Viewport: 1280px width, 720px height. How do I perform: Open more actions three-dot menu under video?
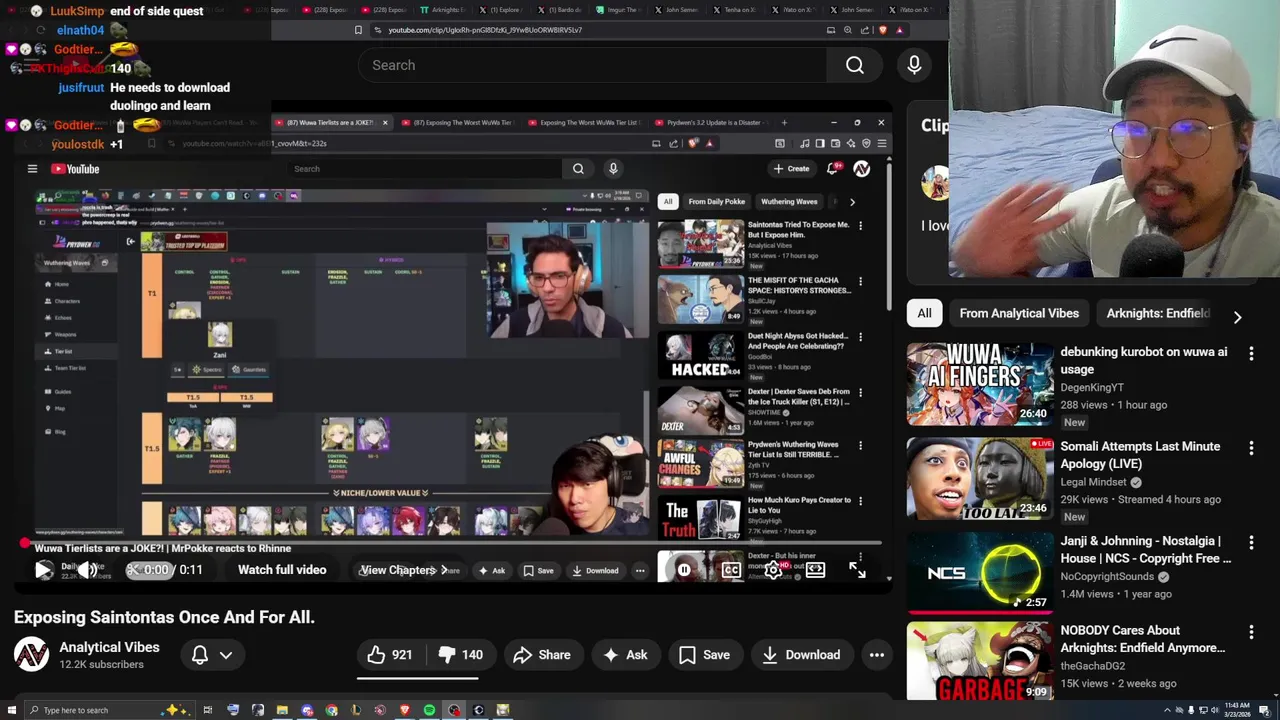(x=877, y=655)
